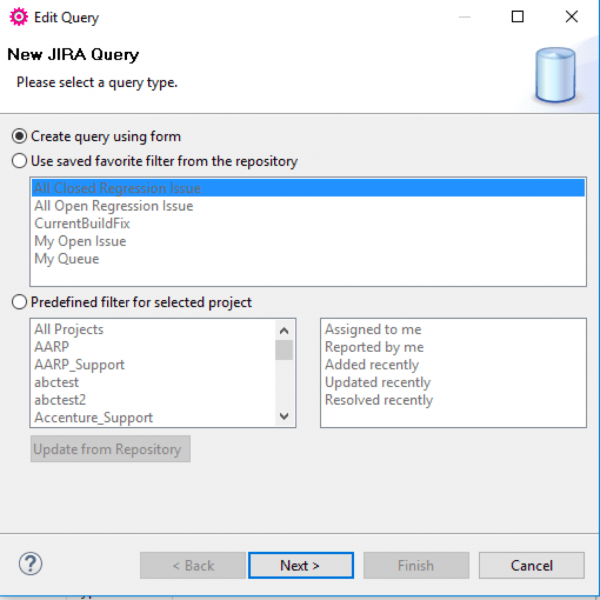Click the database cylinder wizard image

tap(554, 75)
